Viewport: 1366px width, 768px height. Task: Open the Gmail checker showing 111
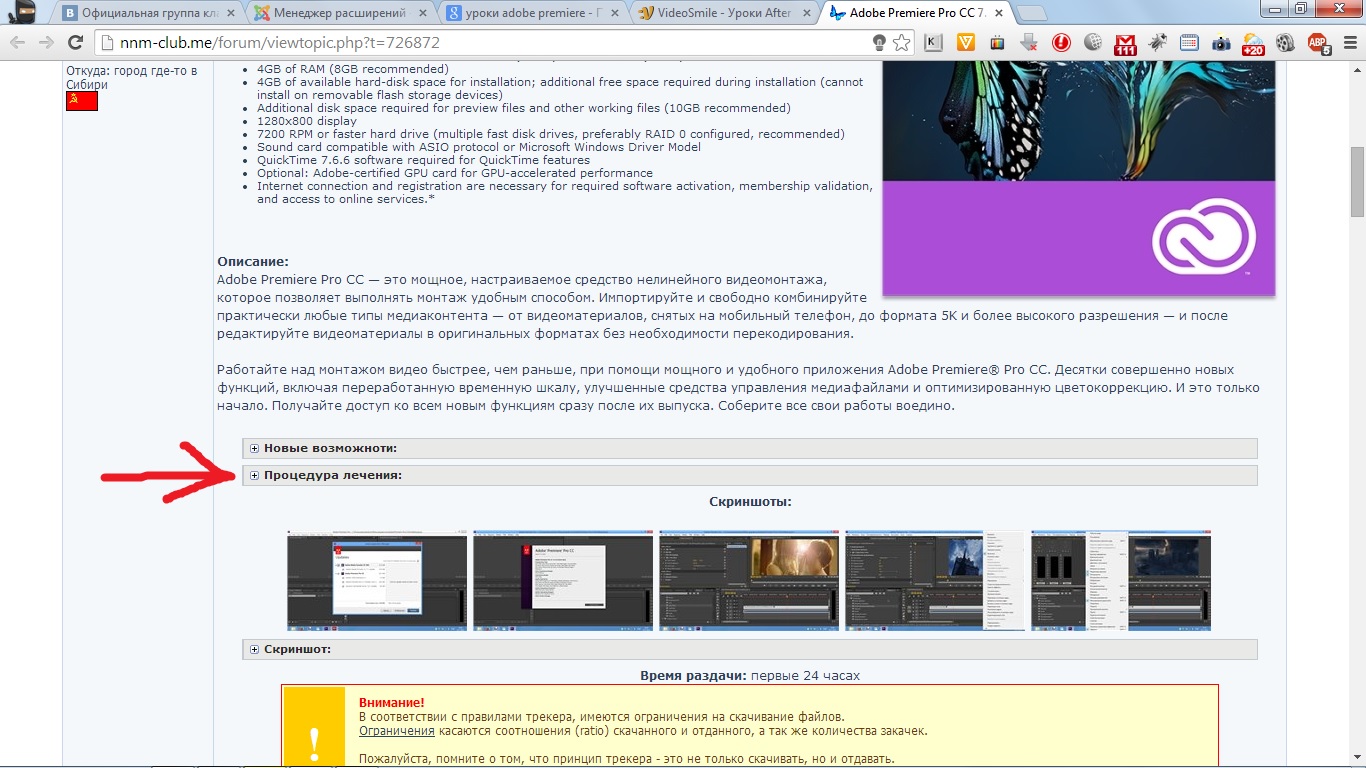pyautogui.click(x=1125, y=44)
